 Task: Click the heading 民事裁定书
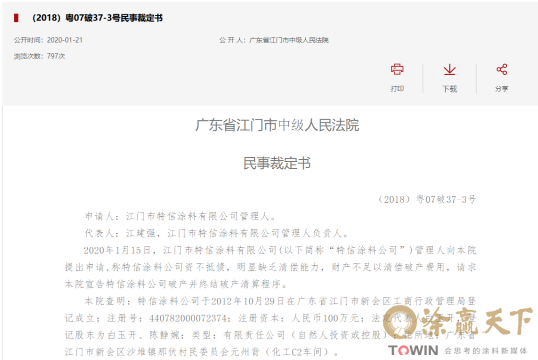click(x=277, y=163)
